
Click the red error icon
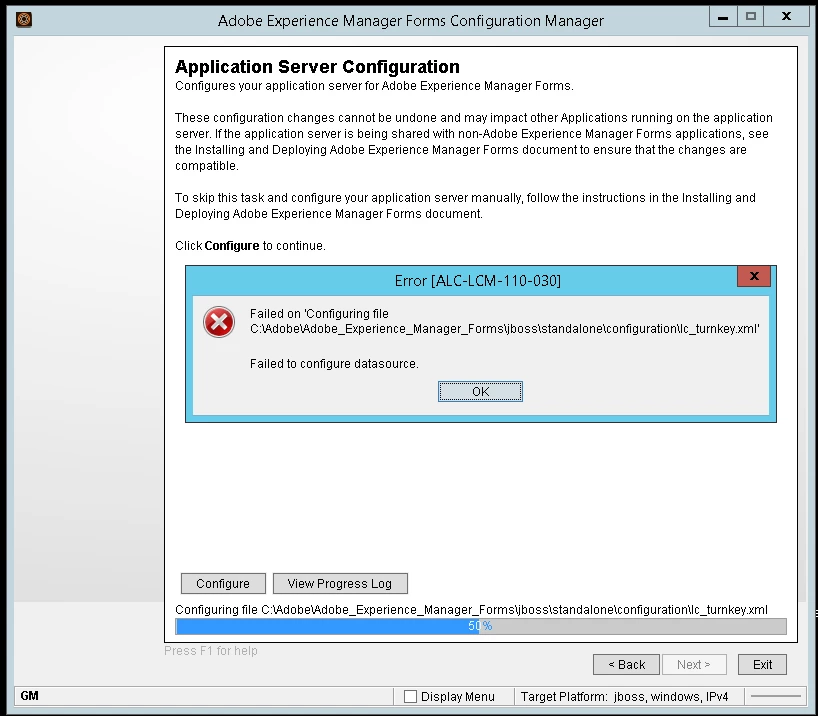(219, 322)
